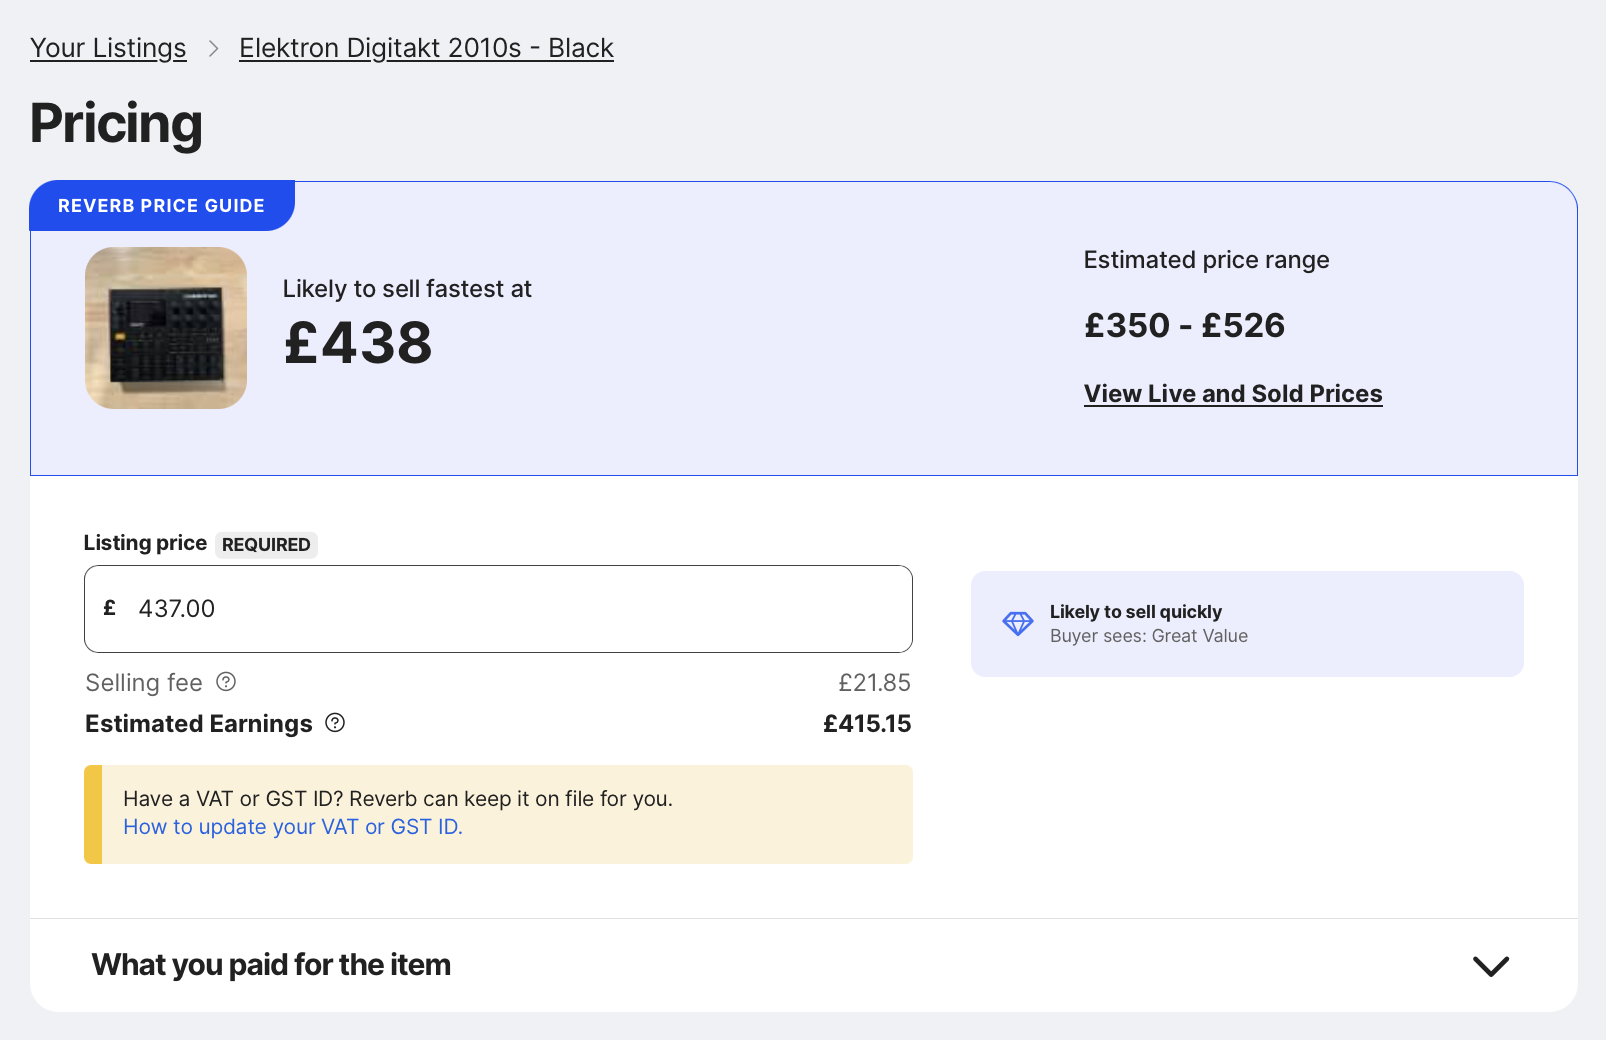Screen dimensions: 1606x1040
Task: Click the pound symbol in the price field
Action: click(x=110, y=608)
